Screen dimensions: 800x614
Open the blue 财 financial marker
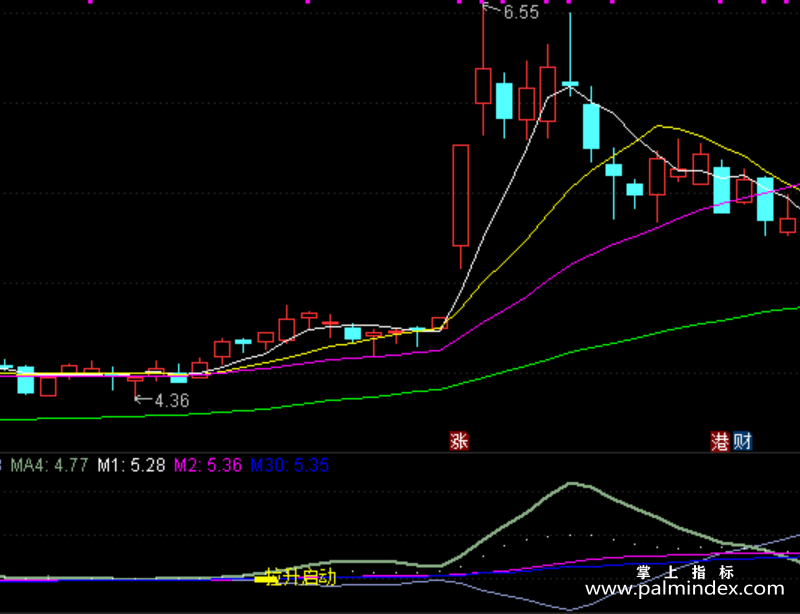click(x=742, y=441)
